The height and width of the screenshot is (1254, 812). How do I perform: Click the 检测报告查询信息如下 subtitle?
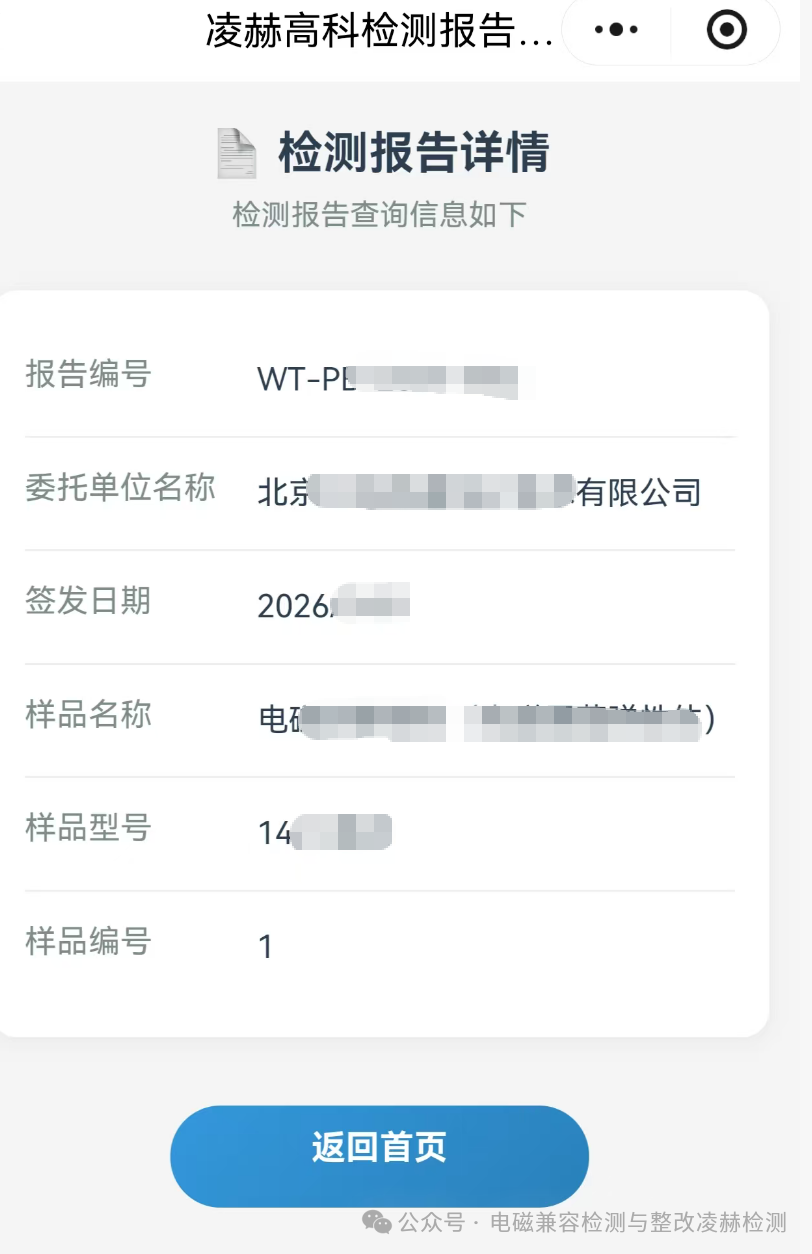(379, 214)
